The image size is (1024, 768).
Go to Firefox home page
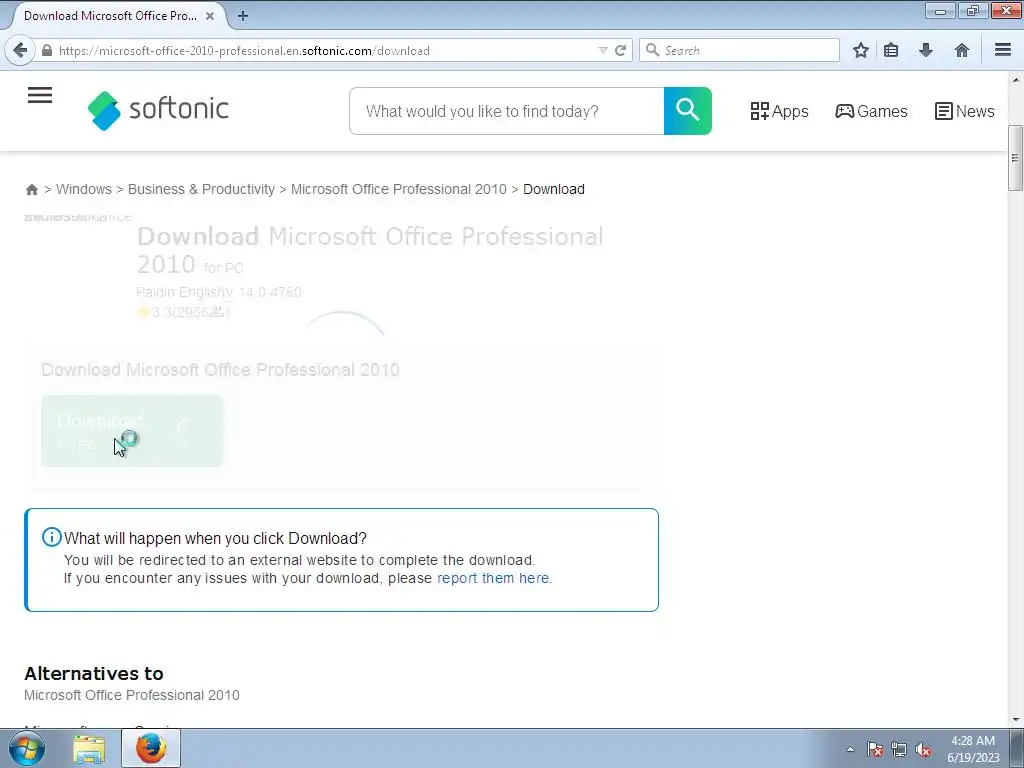click(961, 50)
